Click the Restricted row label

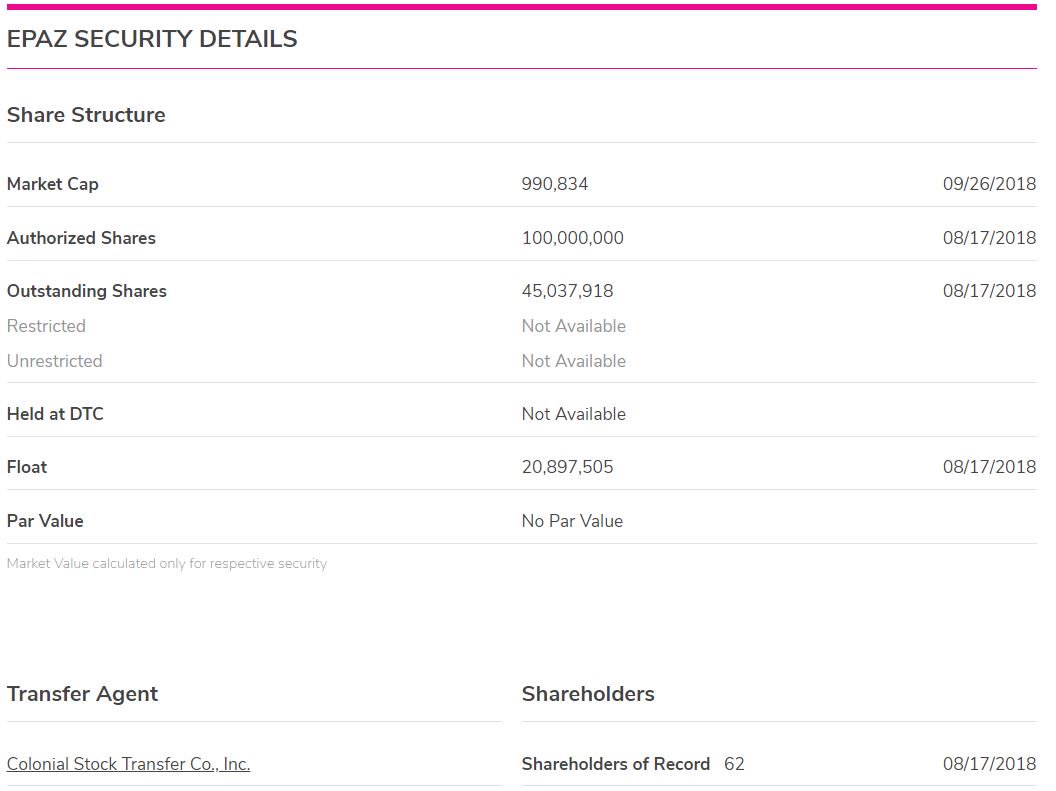click(x=46, y=326)
